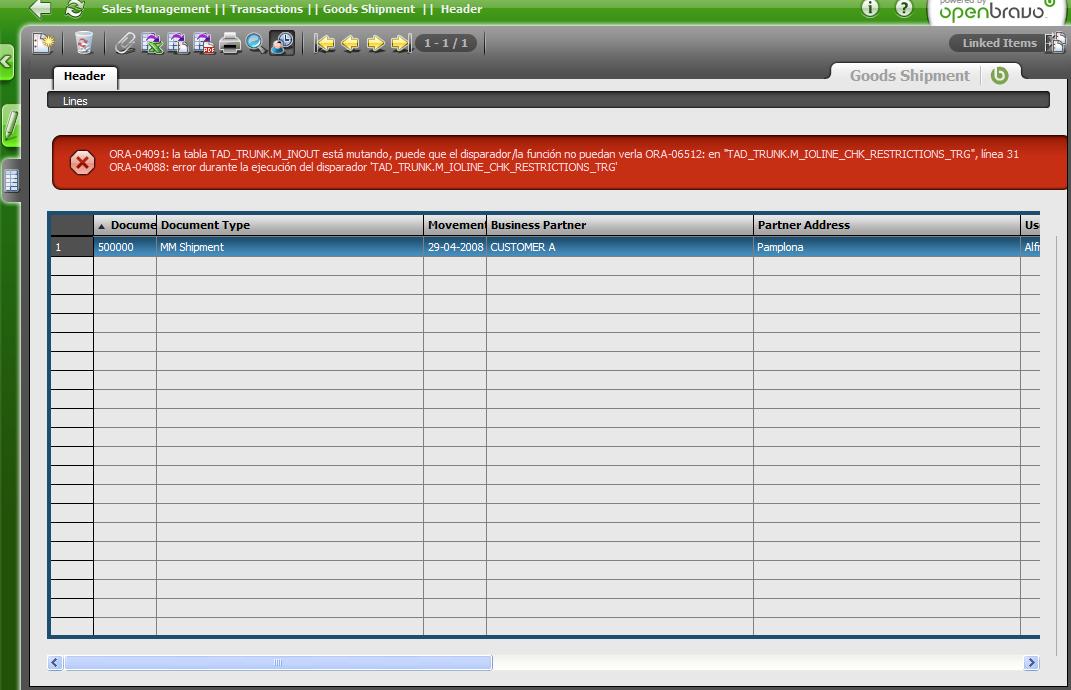Image resolution: width=1071 pixels, height=690 pixels.
Task: Open search with the magnifying glass icon
Action: click(256, 43)
